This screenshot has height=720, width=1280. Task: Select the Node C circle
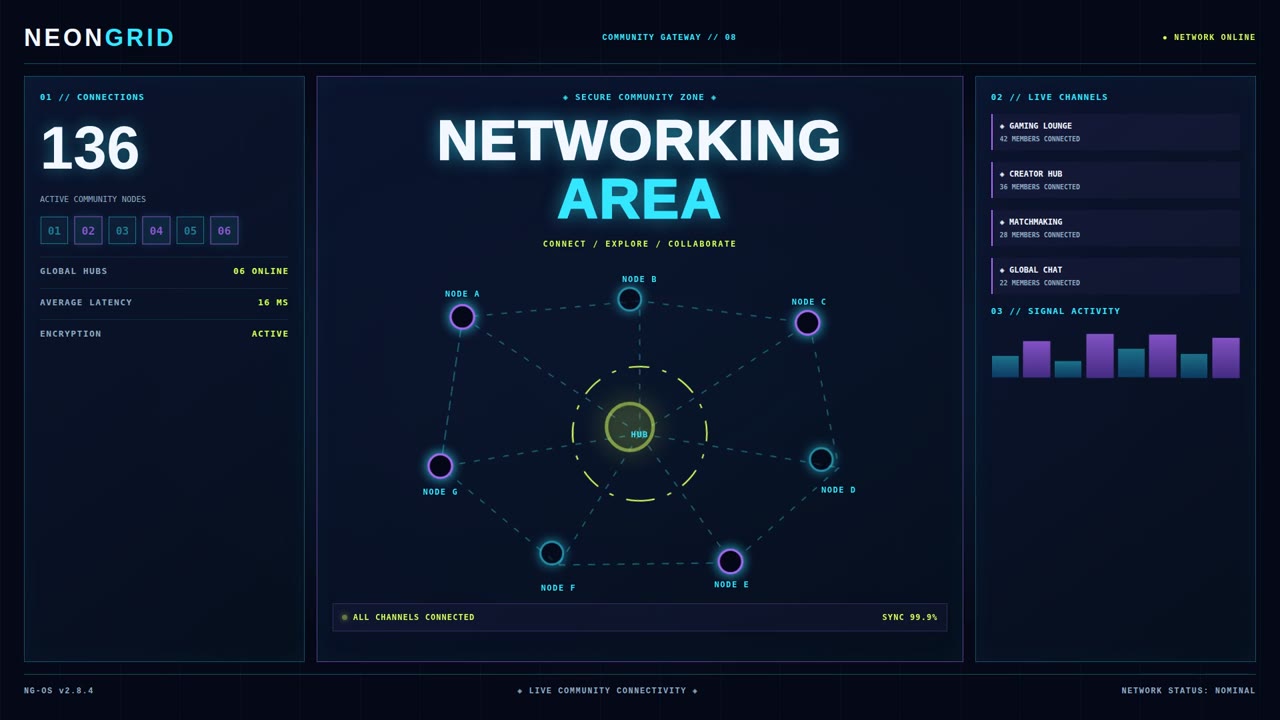[807, 323]
